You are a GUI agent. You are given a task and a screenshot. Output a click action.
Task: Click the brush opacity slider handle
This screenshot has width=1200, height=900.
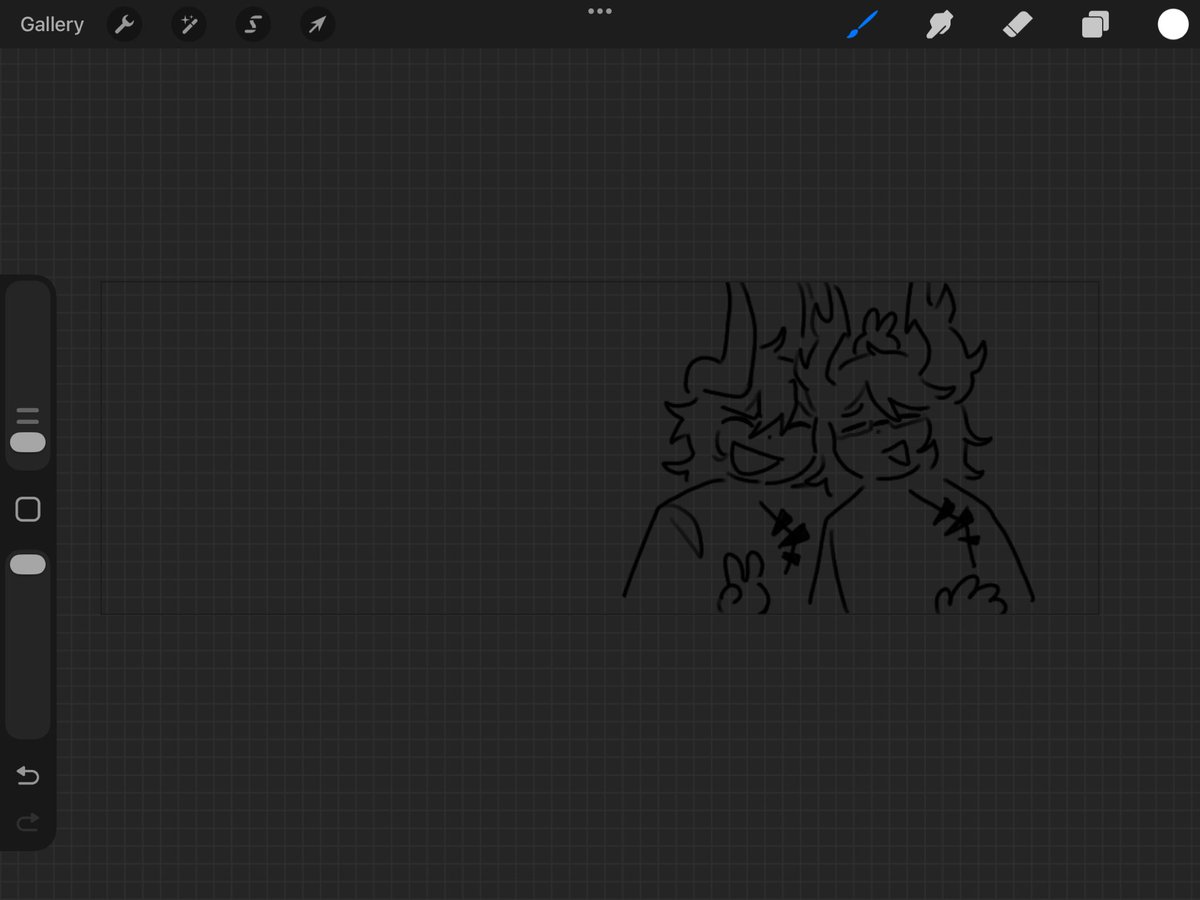click(28, 565)
